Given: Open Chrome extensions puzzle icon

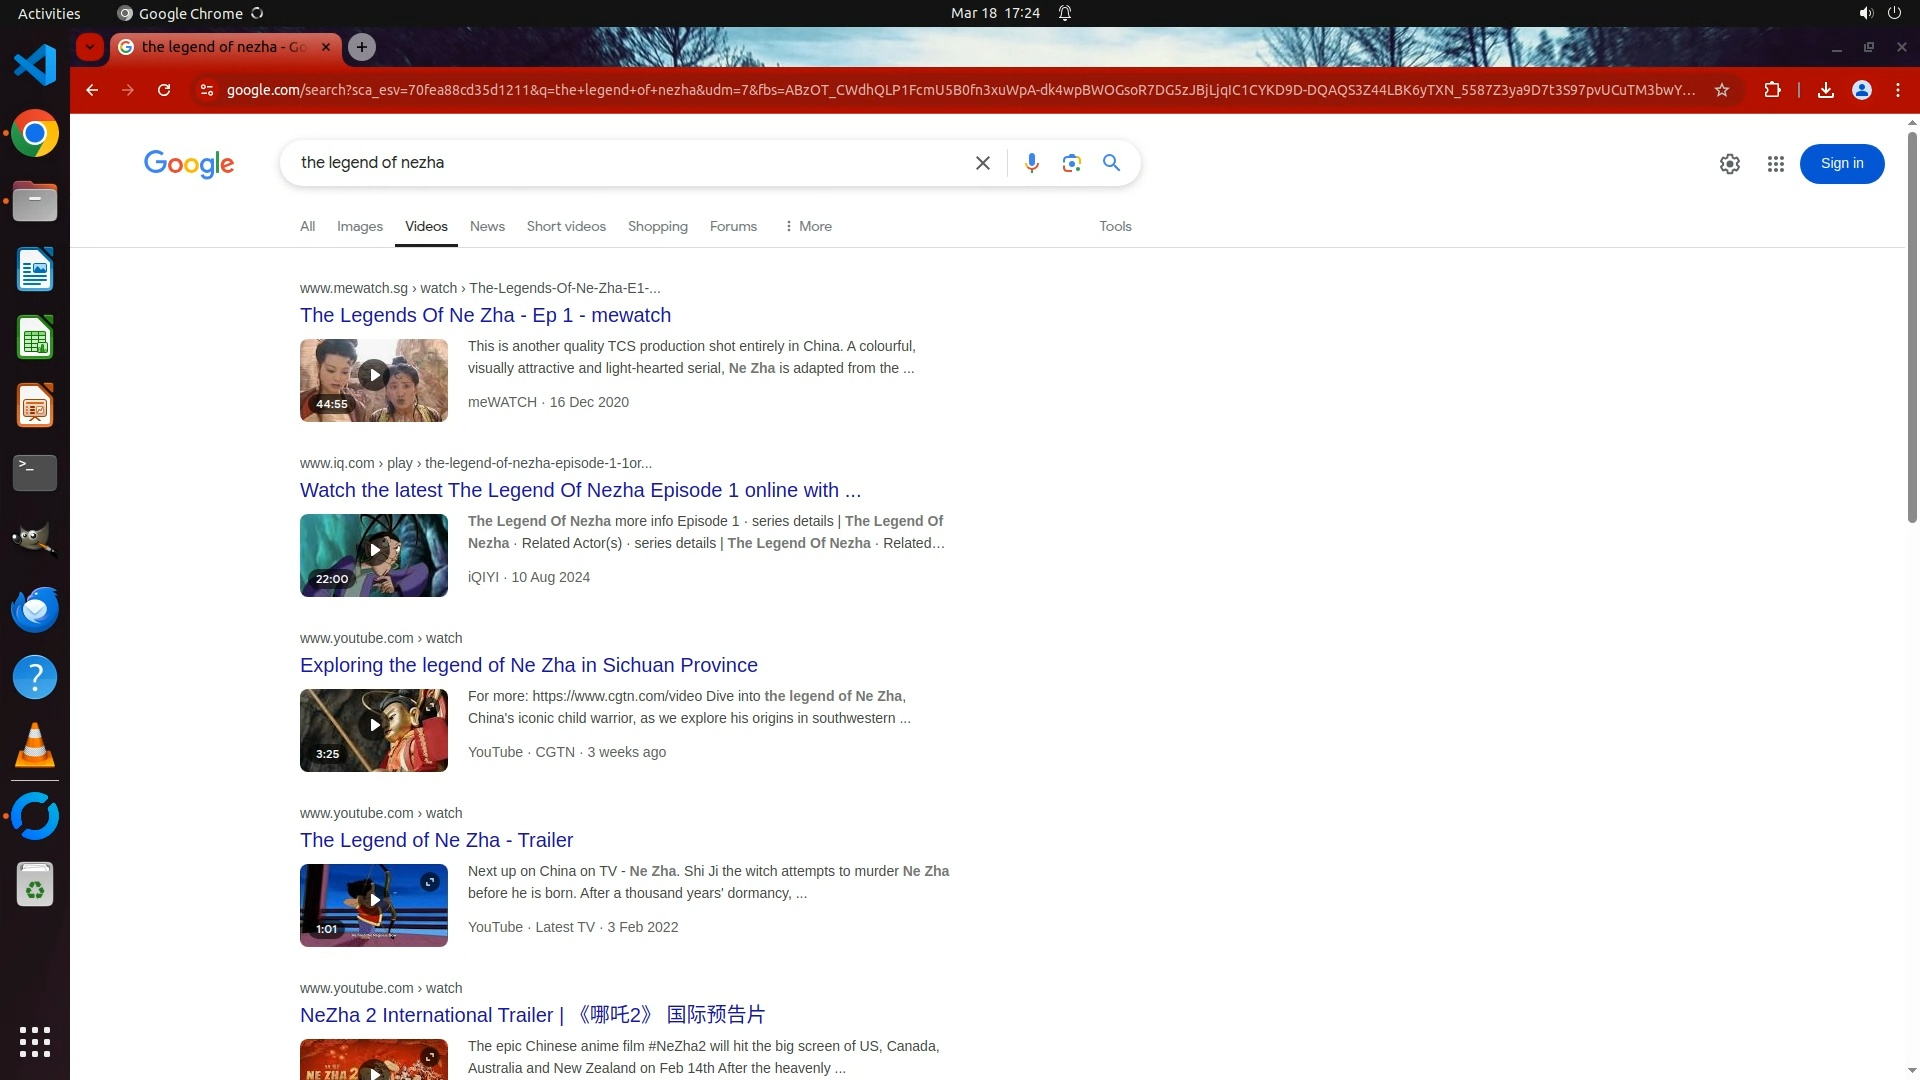Looking at the screenshot, I should [x=1772, y=90].
